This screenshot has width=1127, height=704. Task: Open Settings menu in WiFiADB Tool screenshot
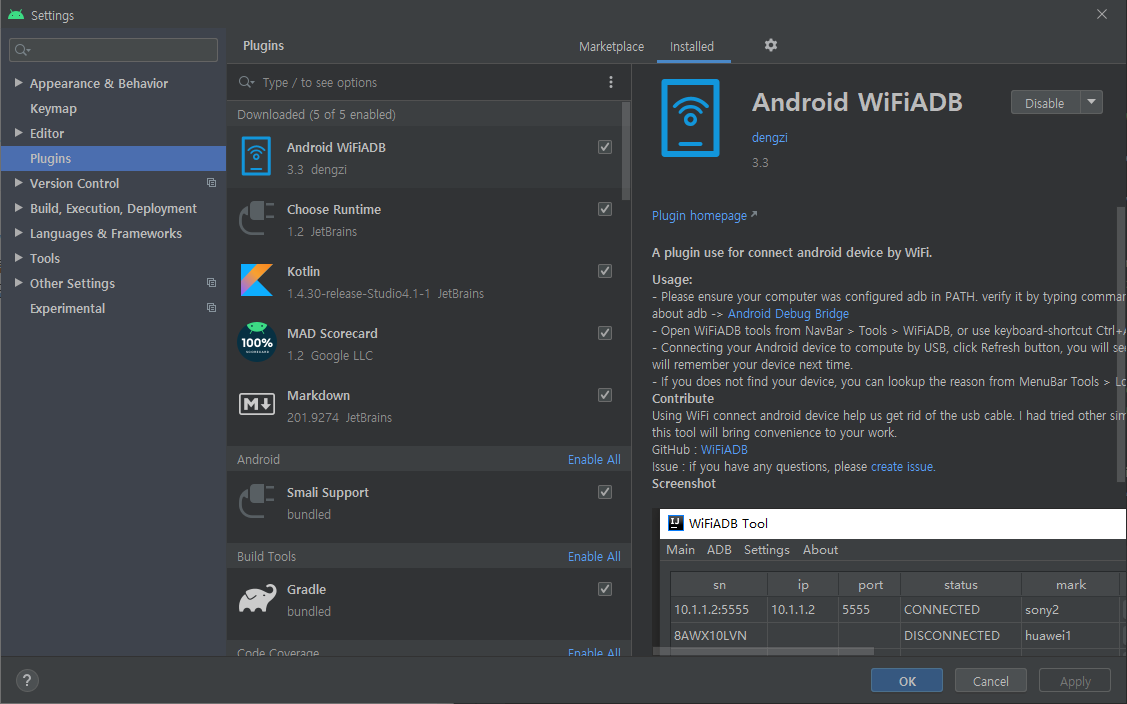(x=766, y=549)
